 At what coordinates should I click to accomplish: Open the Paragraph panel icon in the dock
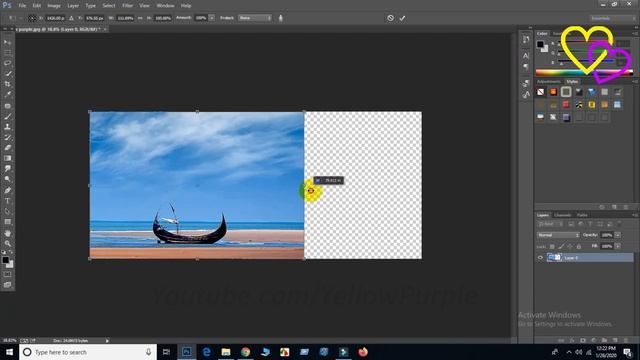526,66
